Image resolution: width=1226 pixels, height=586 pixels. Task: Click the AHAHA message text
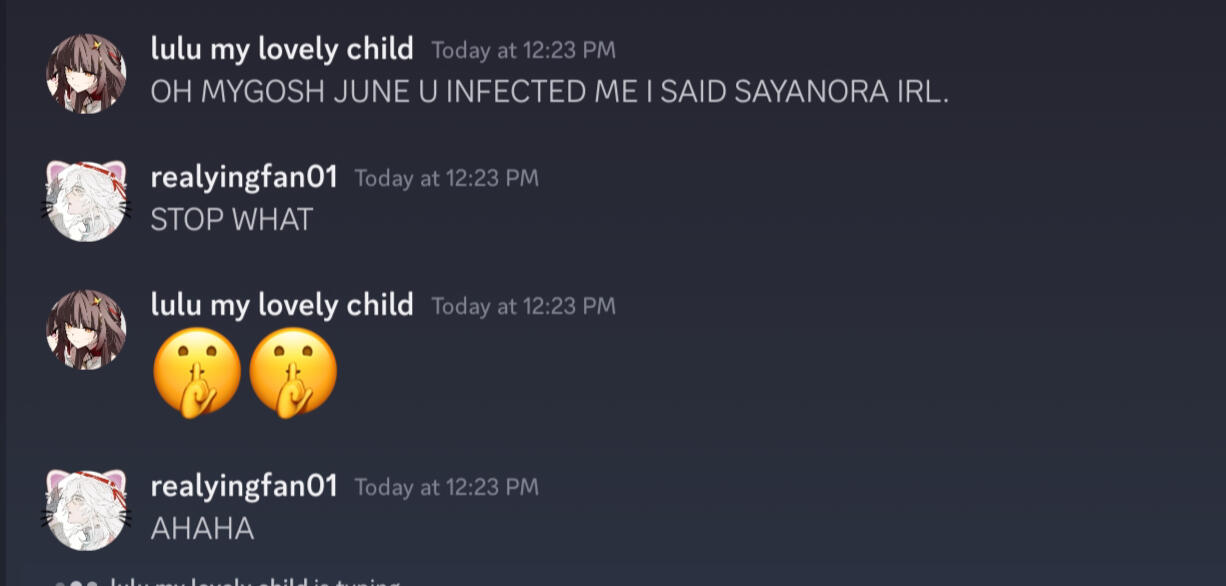click(202, 529)
